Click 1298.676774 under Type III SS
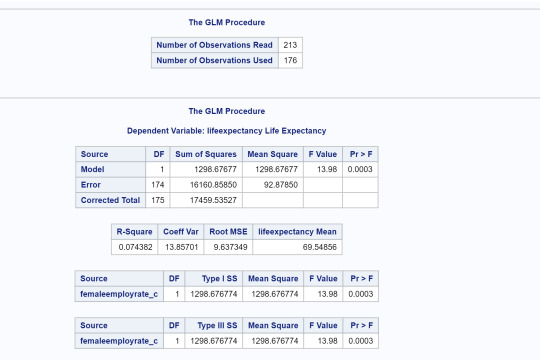This screenshot has width=540, height=360. 214,341
